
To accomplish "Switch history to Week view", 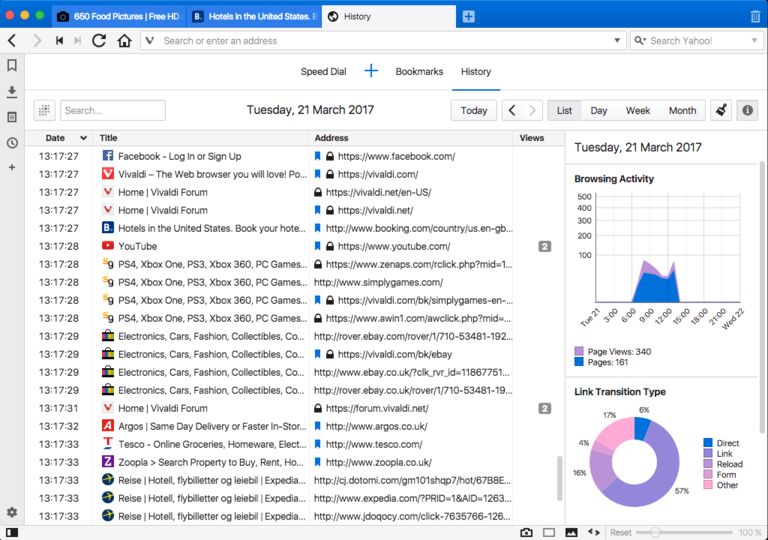I will [x=637, y=111].
